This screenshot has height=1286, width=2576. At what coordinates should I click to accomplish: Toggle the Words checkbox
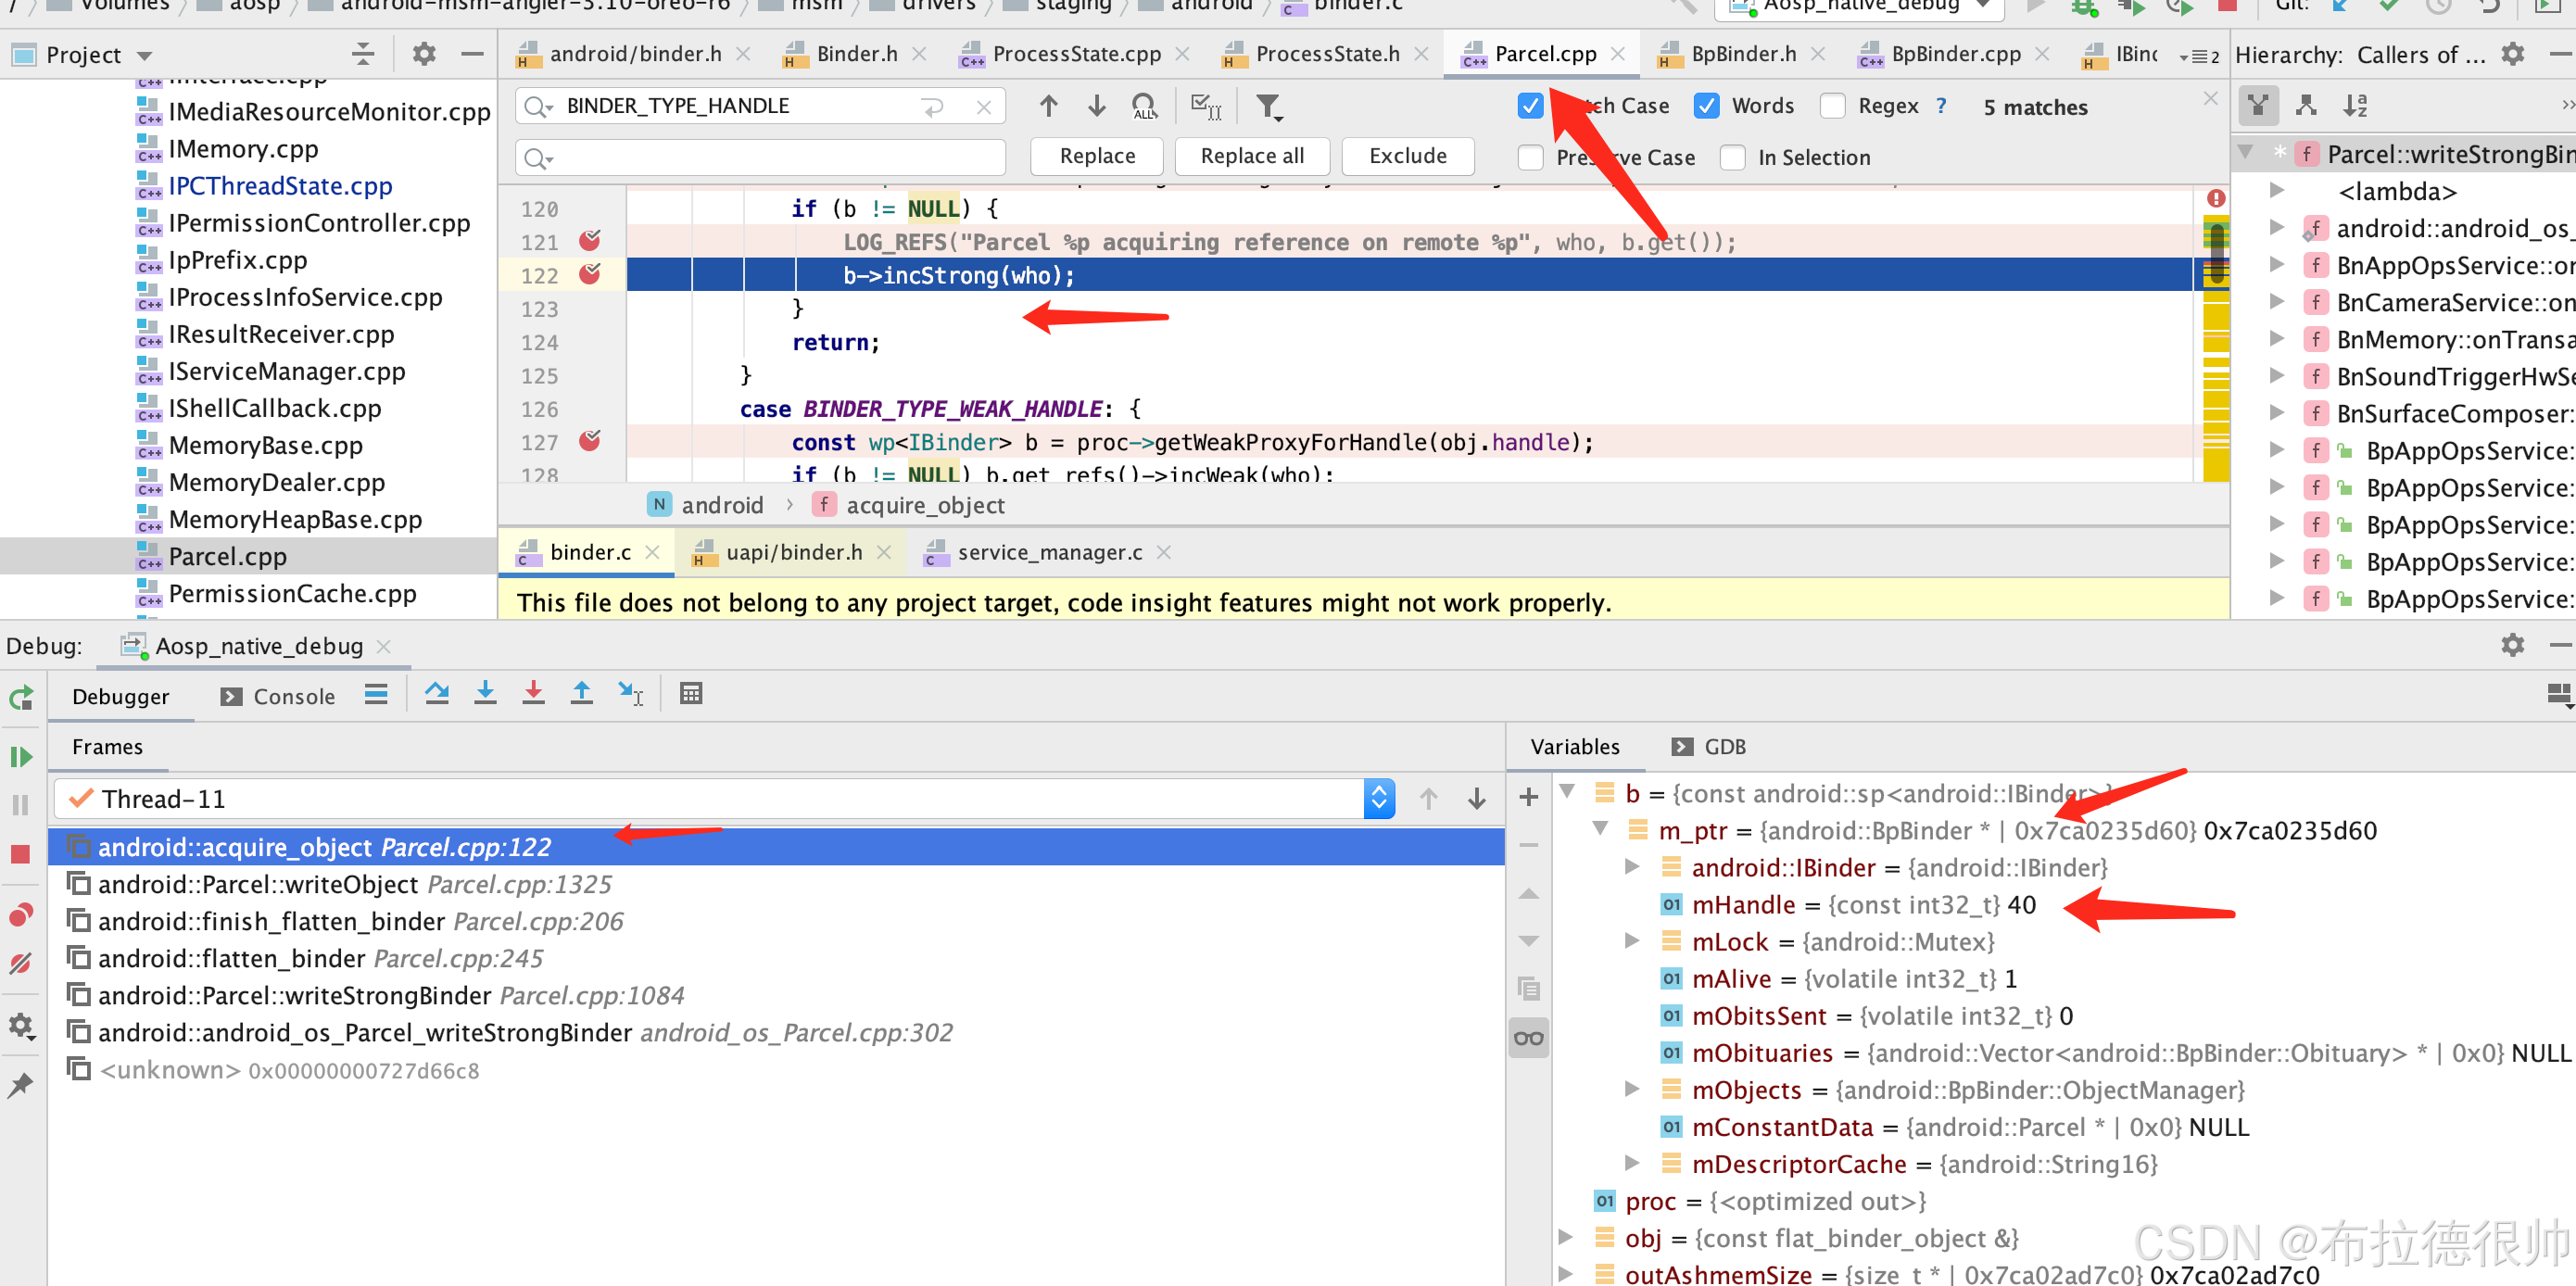(x=1707, y=106)
